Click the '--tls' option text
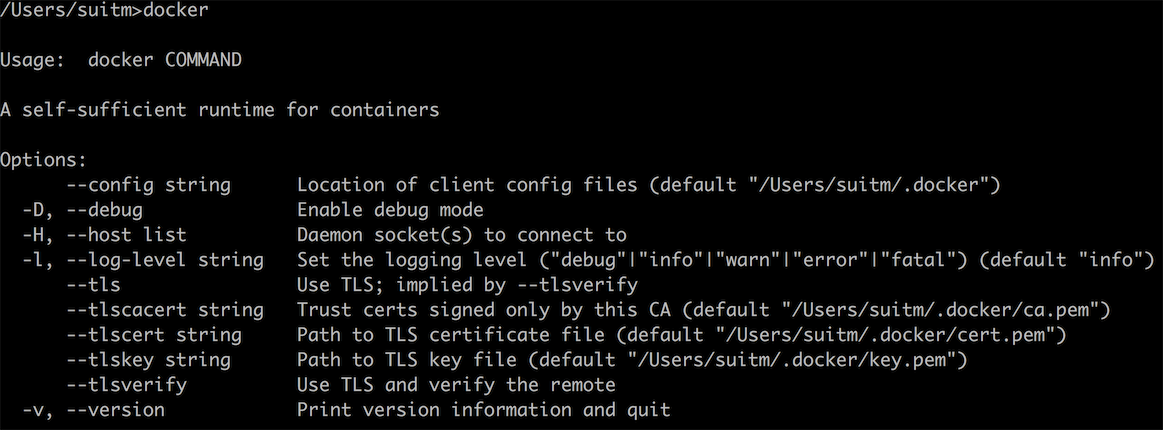 pyautogui.click(x=93, y=285)
